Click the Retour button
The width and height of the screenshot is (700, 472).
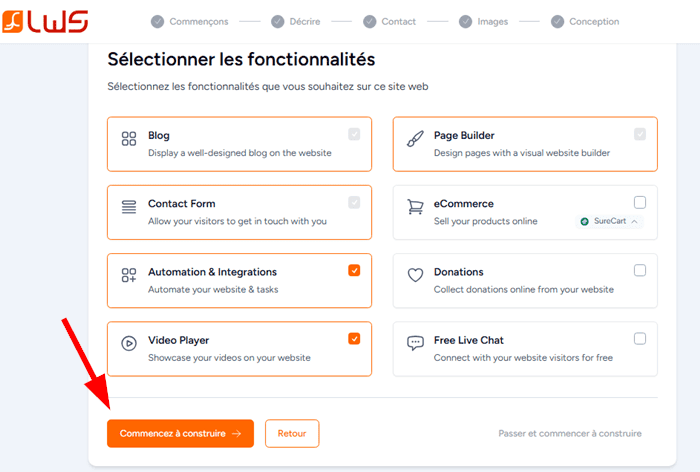292,434
